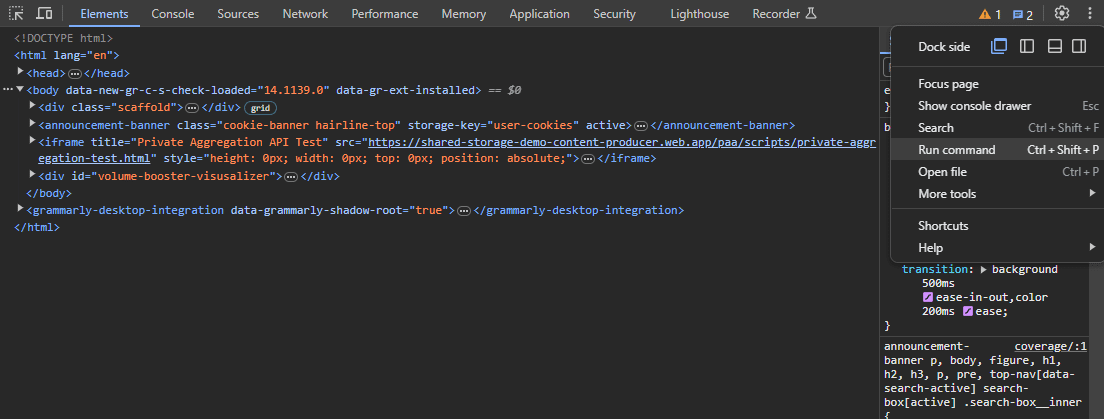Open DevTools settings gear
The height and width of the screenshot is (419, 1104).
pyautogui.click(x=1062, y=13)
